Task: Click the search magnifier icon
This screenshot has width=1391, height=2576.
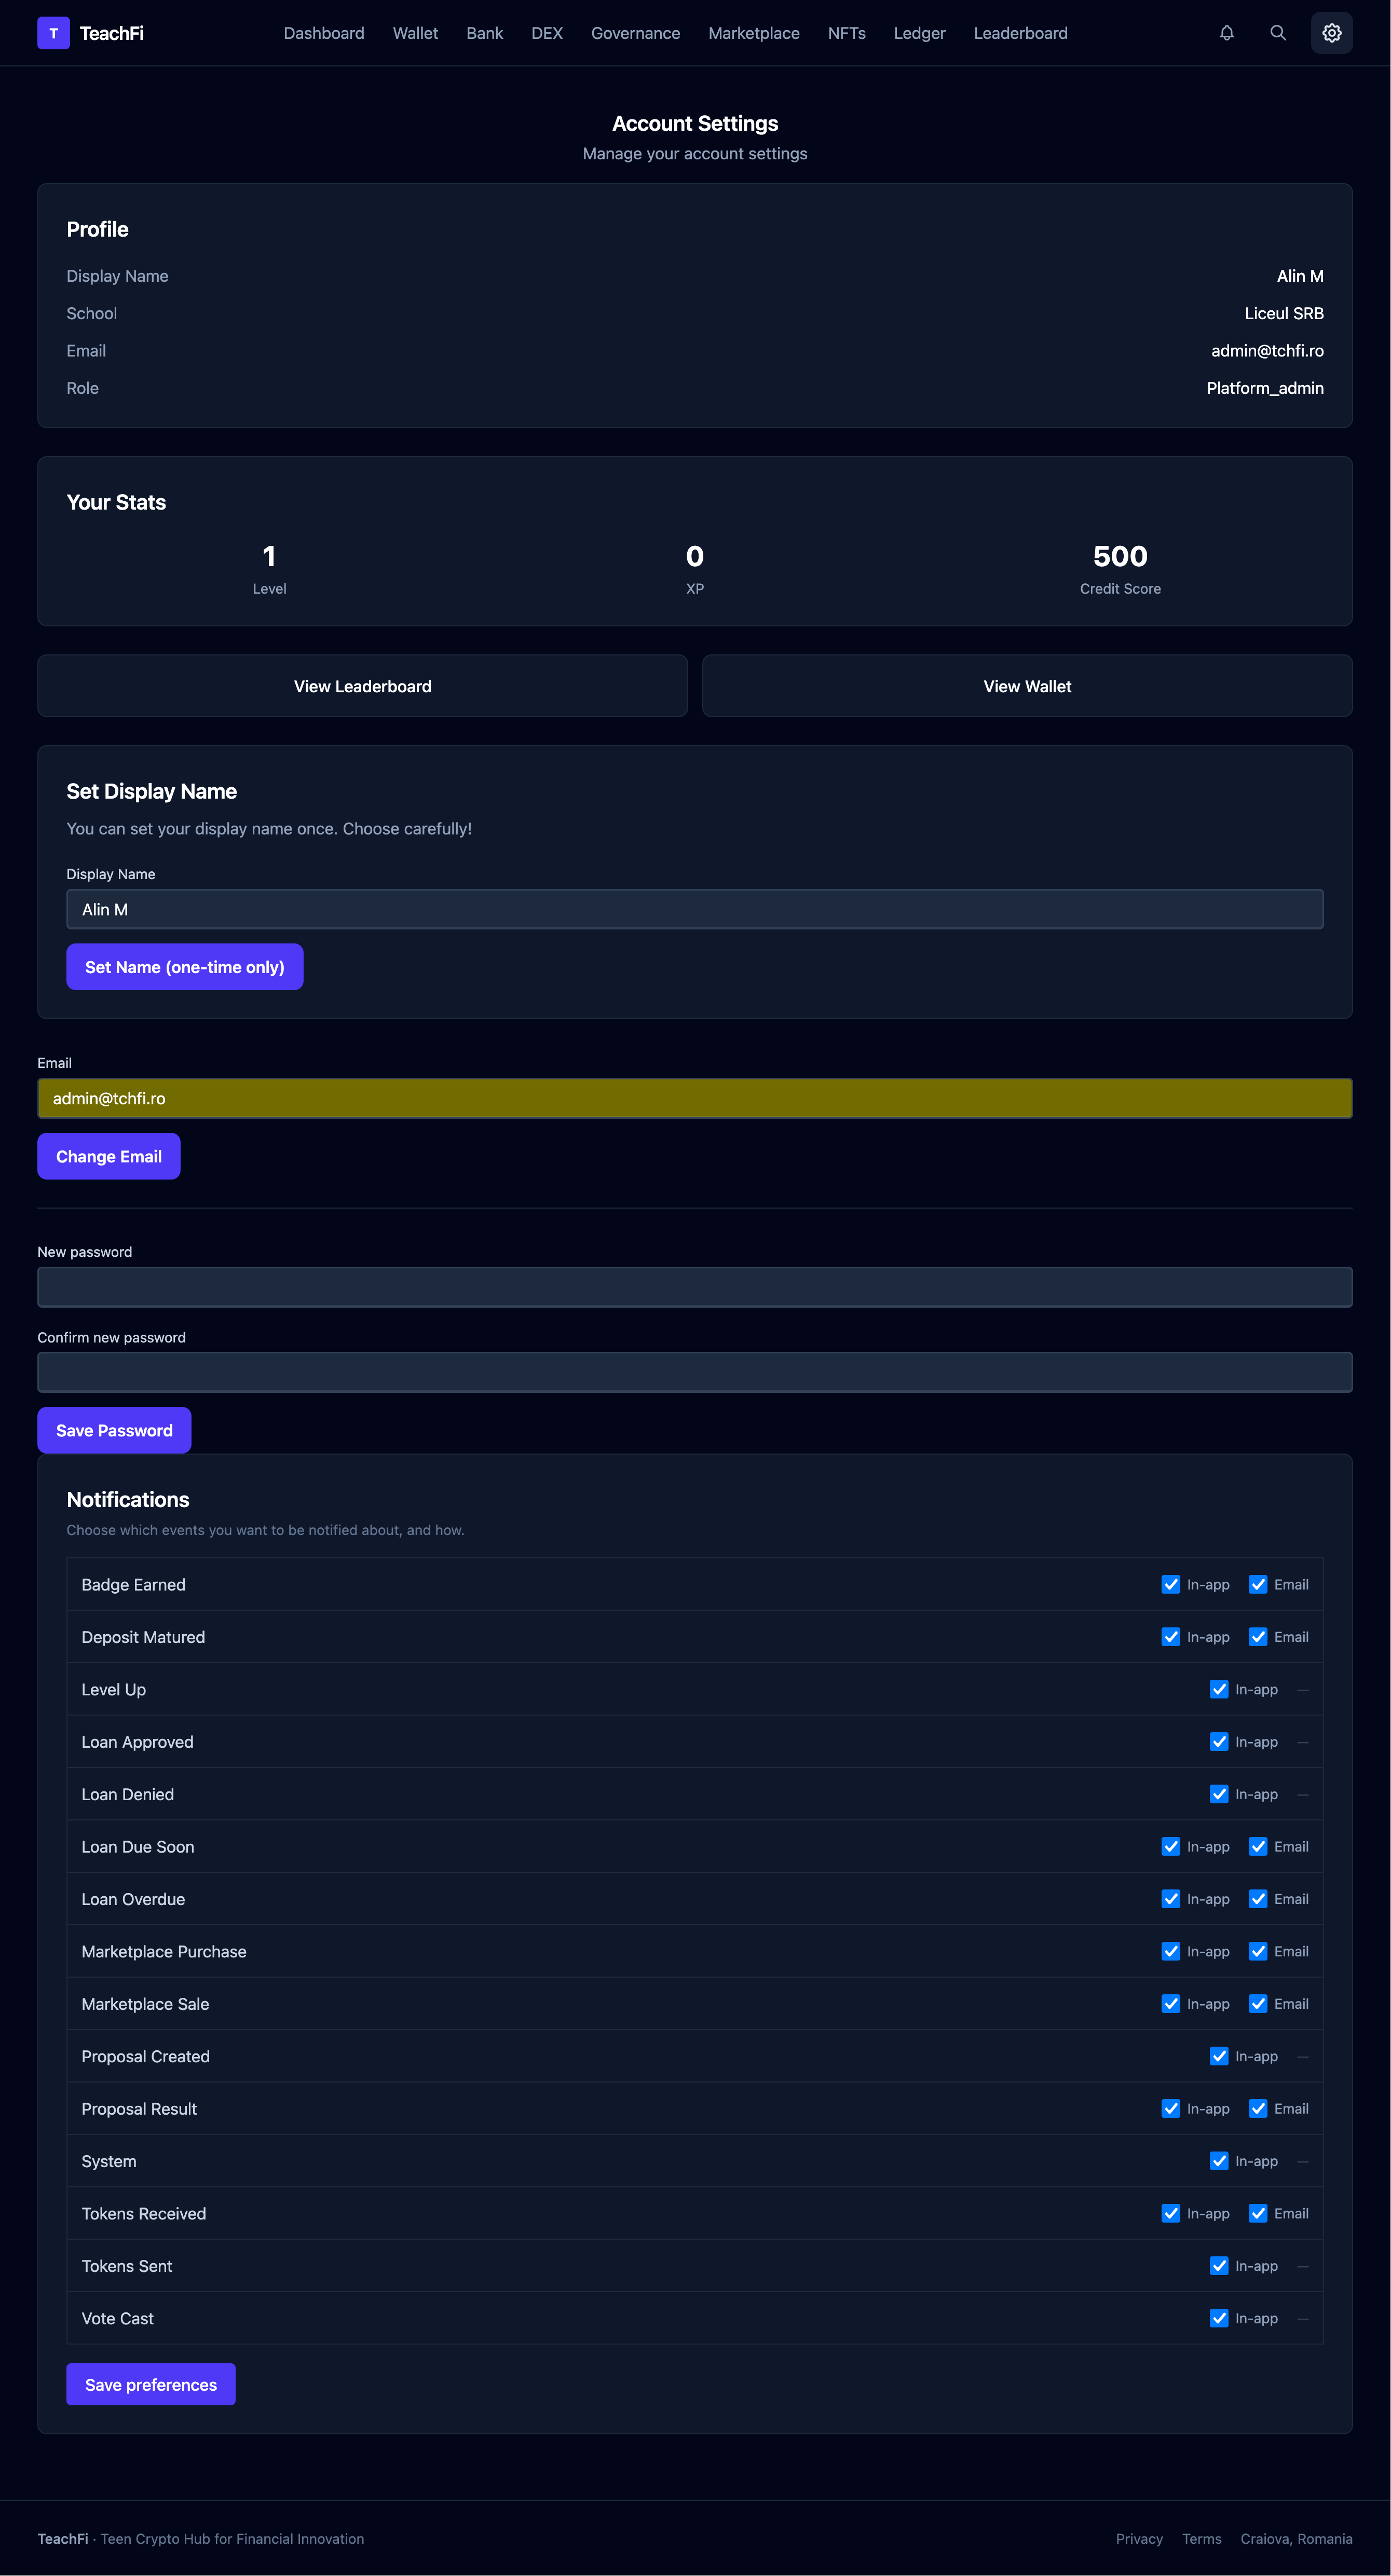Action: [1277, 33]
